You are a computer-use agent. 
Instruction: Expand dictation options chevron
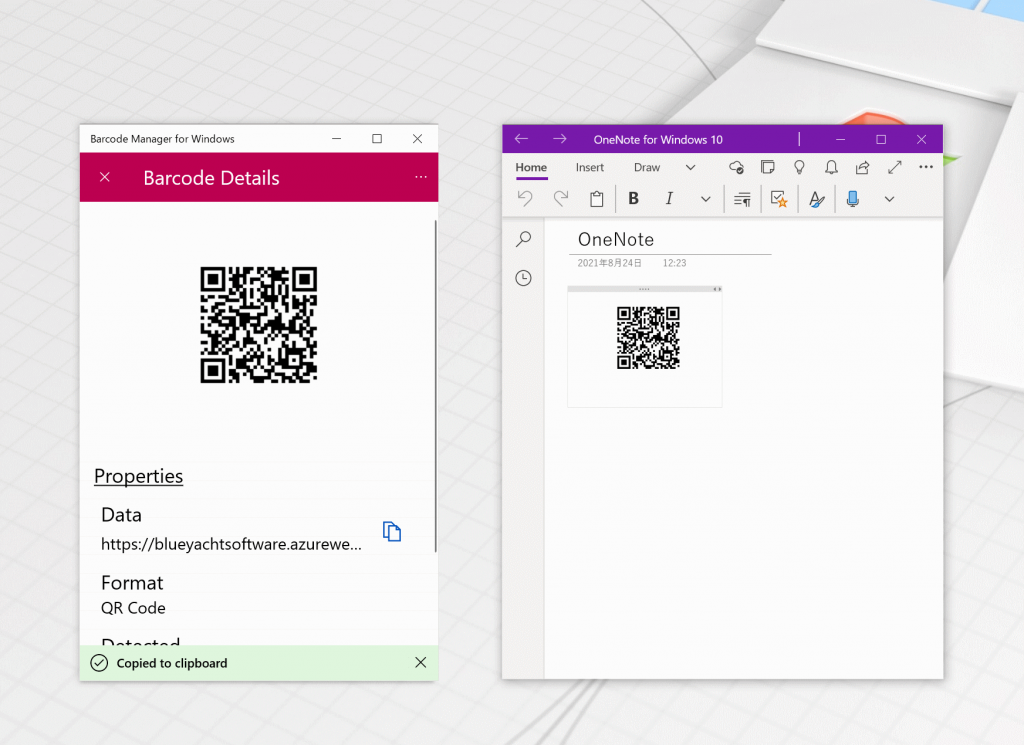(889, 199)
